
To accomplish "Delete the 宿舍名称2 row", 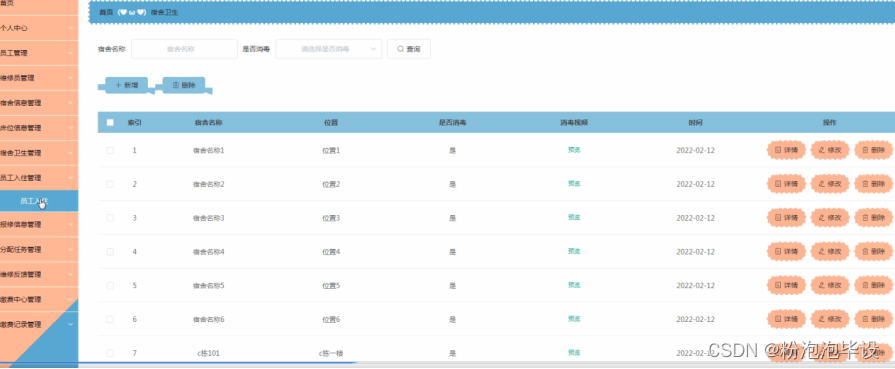I will (x=873, y=184).
